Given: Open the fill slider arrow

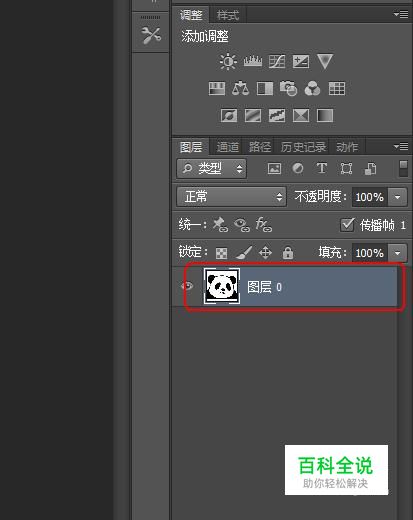Looking at the screenshot, I should point(397,253).
